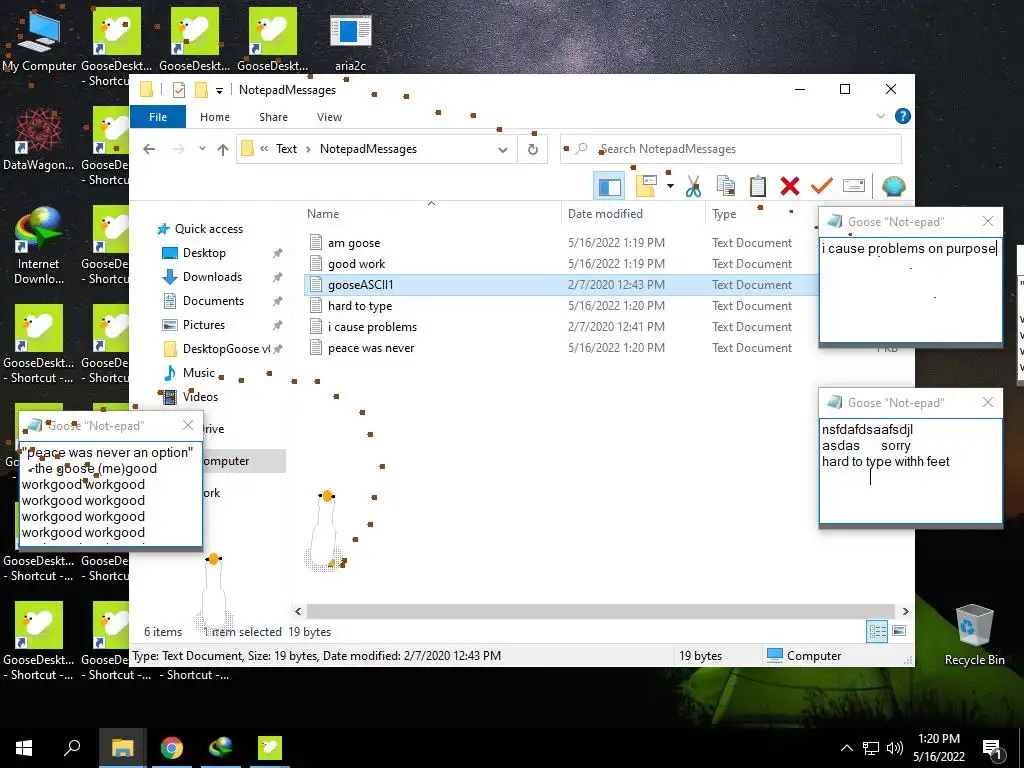Close the 'peace was never an option' Not-epad

click(x=188, y=425)
